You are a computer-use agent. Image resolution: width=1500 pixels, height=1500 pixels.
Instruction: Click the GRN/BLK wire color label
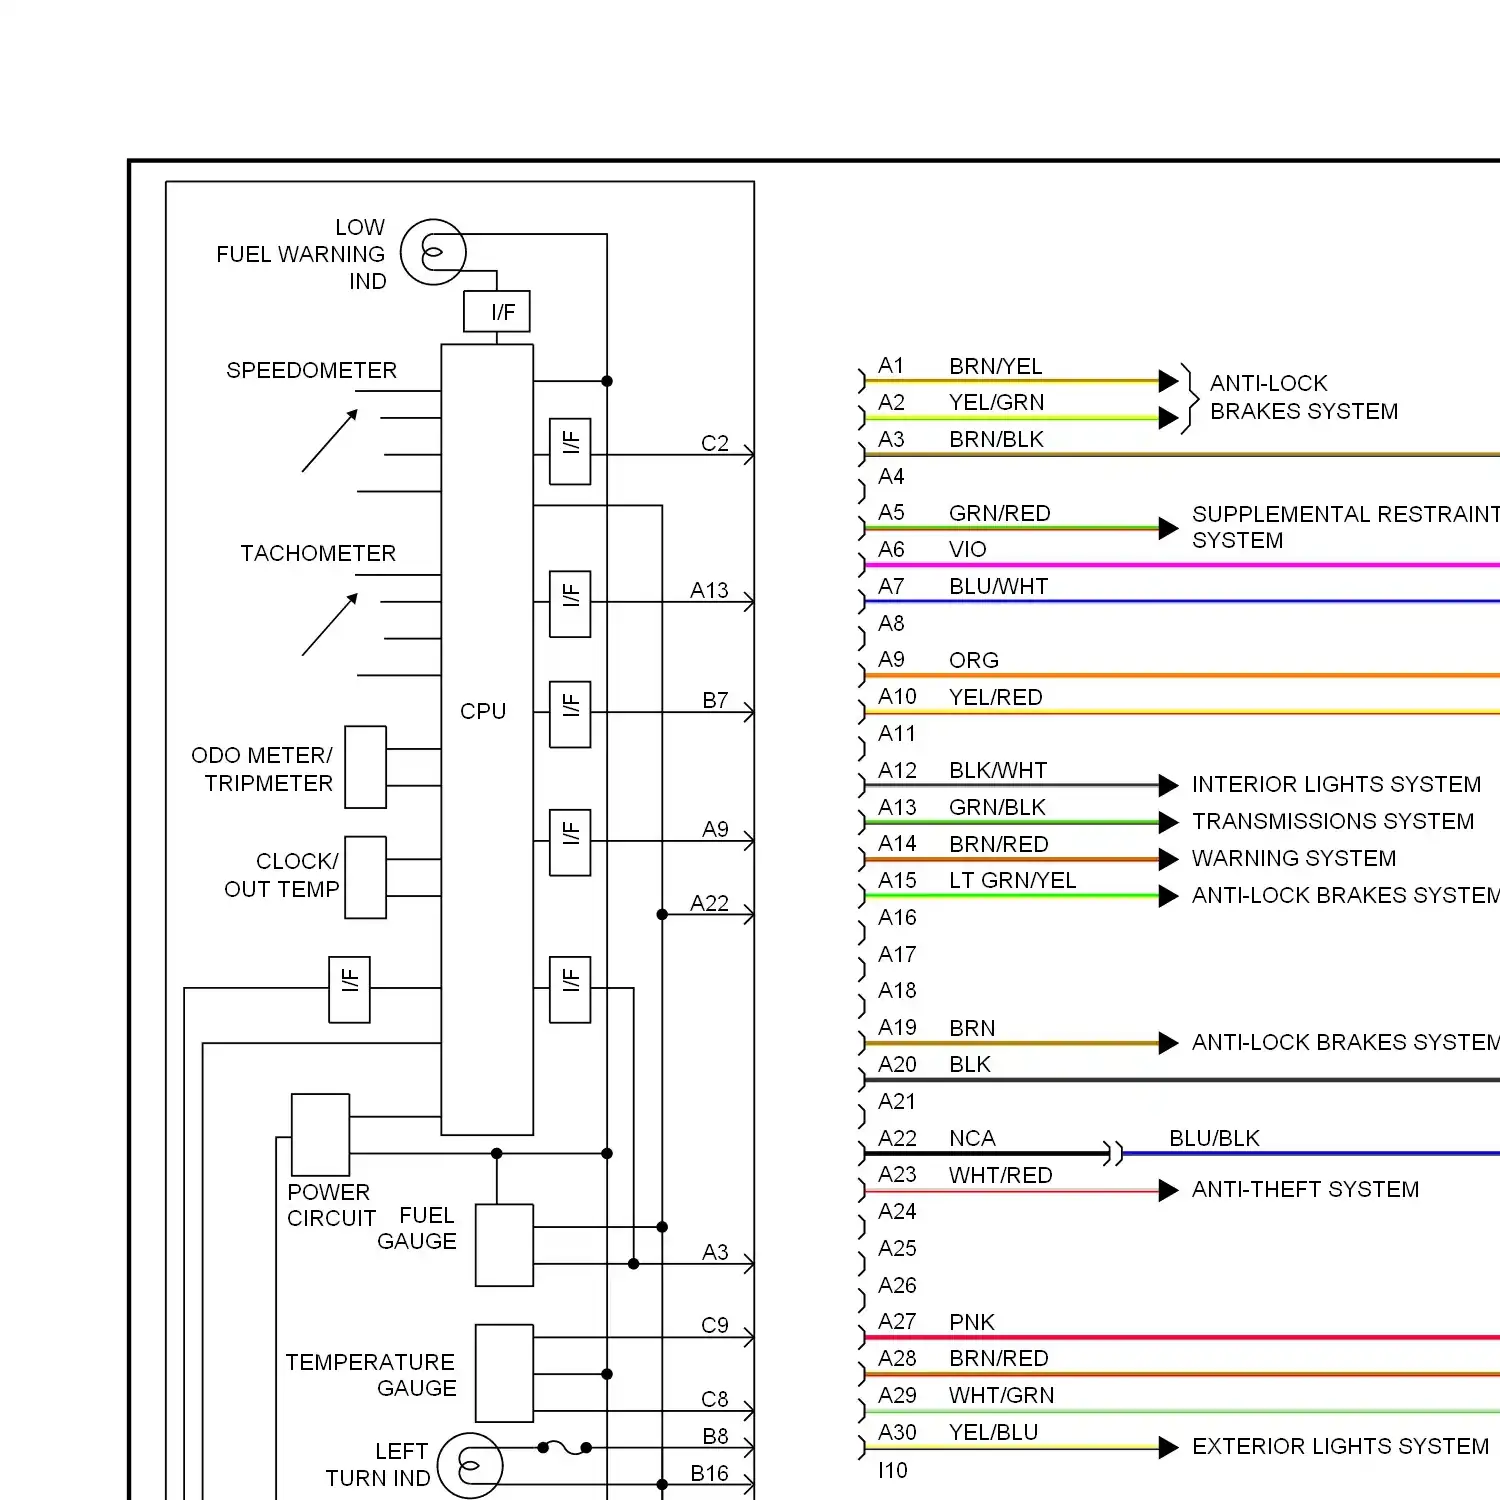(x=998, y=807)
